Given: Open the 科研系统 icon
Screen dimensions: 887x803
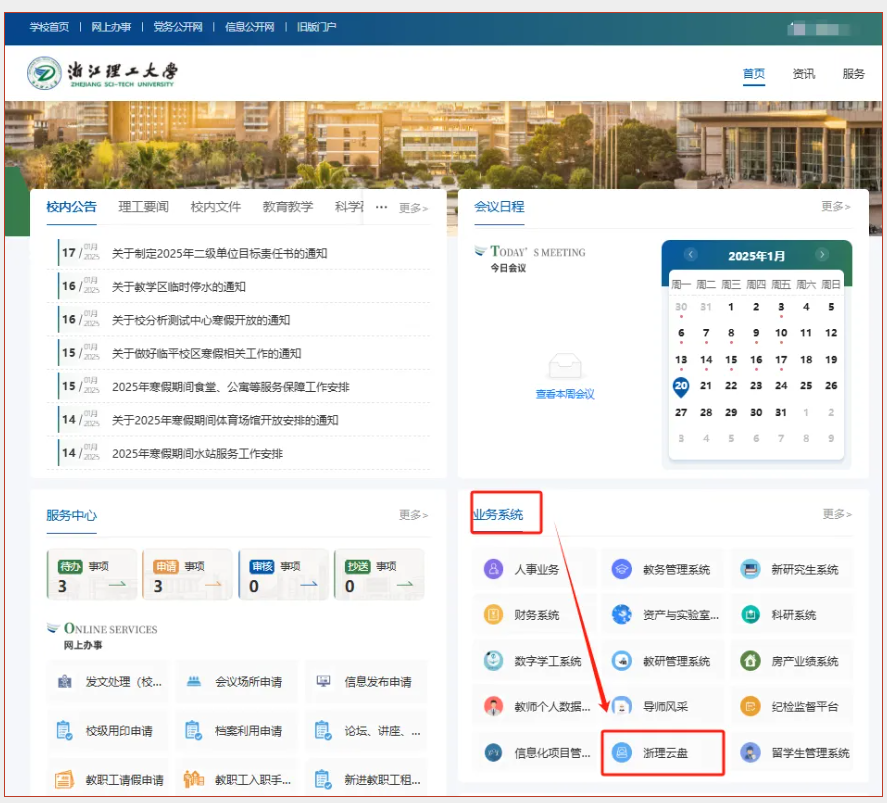Looking at the screenshot, I should (x=751, y=615).
